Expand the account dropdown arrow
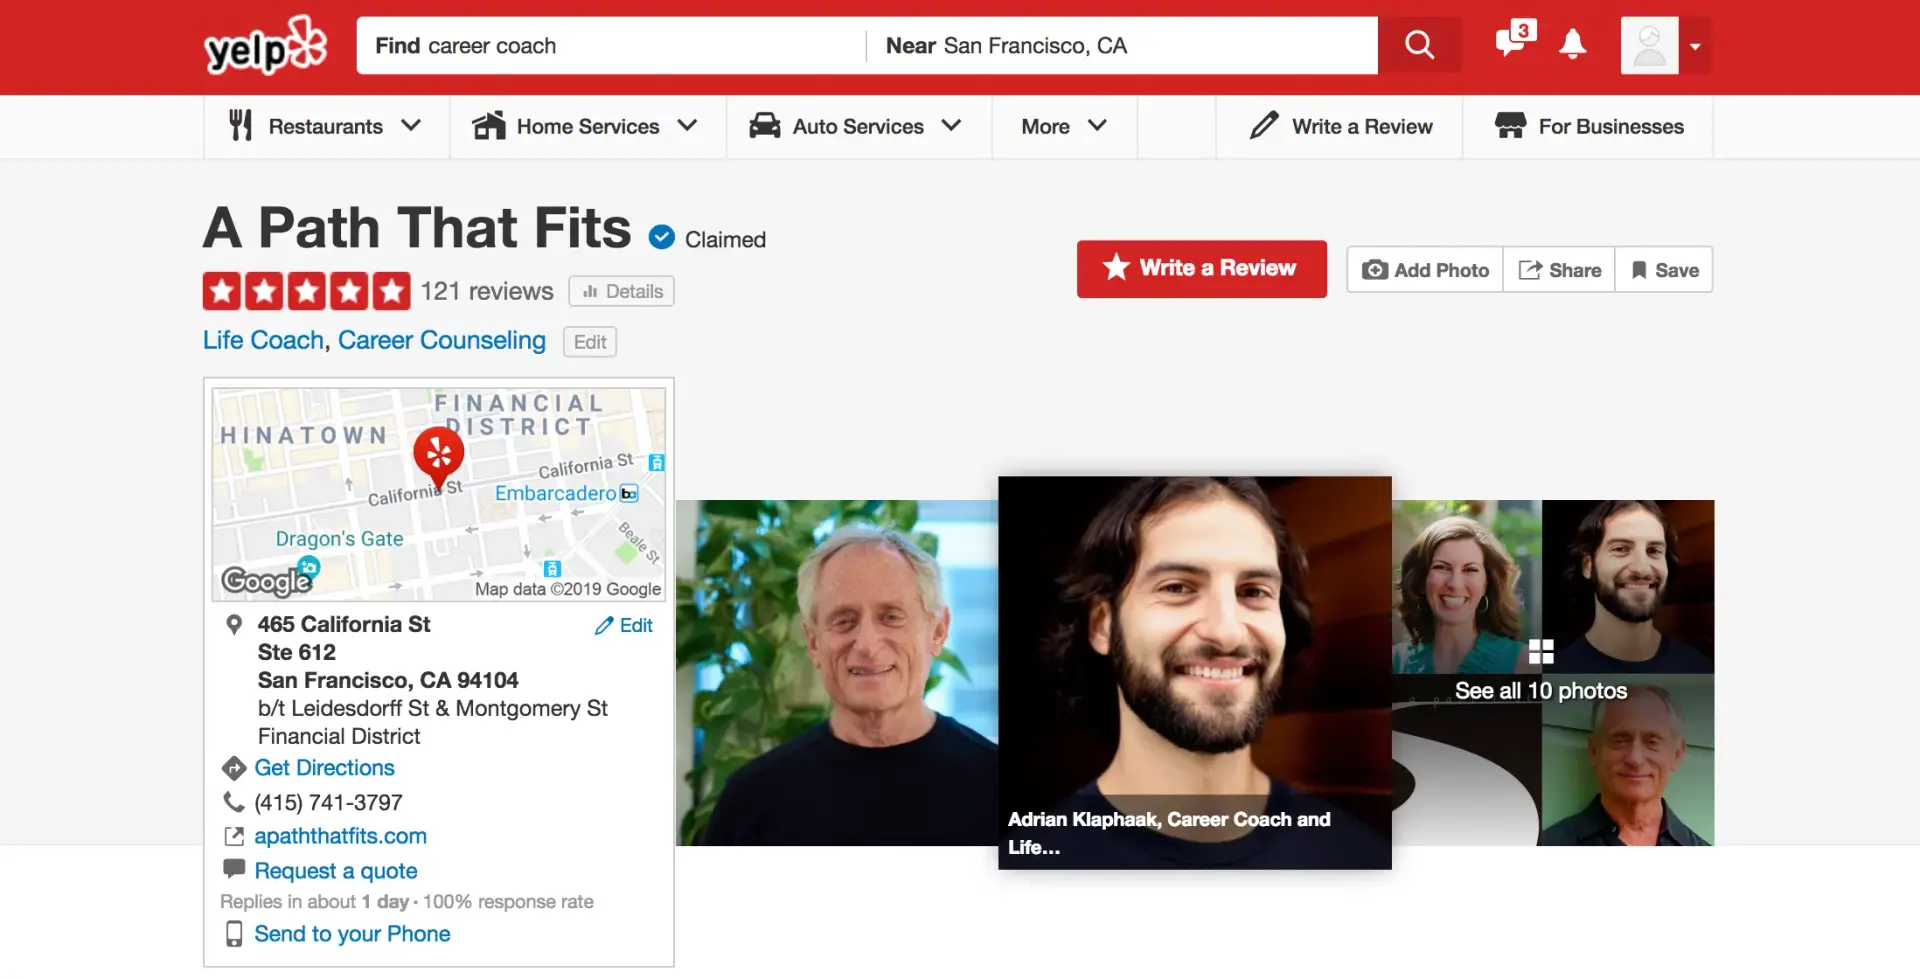The height and width of the screenshot is (979, 1920). pos(1695,46)
